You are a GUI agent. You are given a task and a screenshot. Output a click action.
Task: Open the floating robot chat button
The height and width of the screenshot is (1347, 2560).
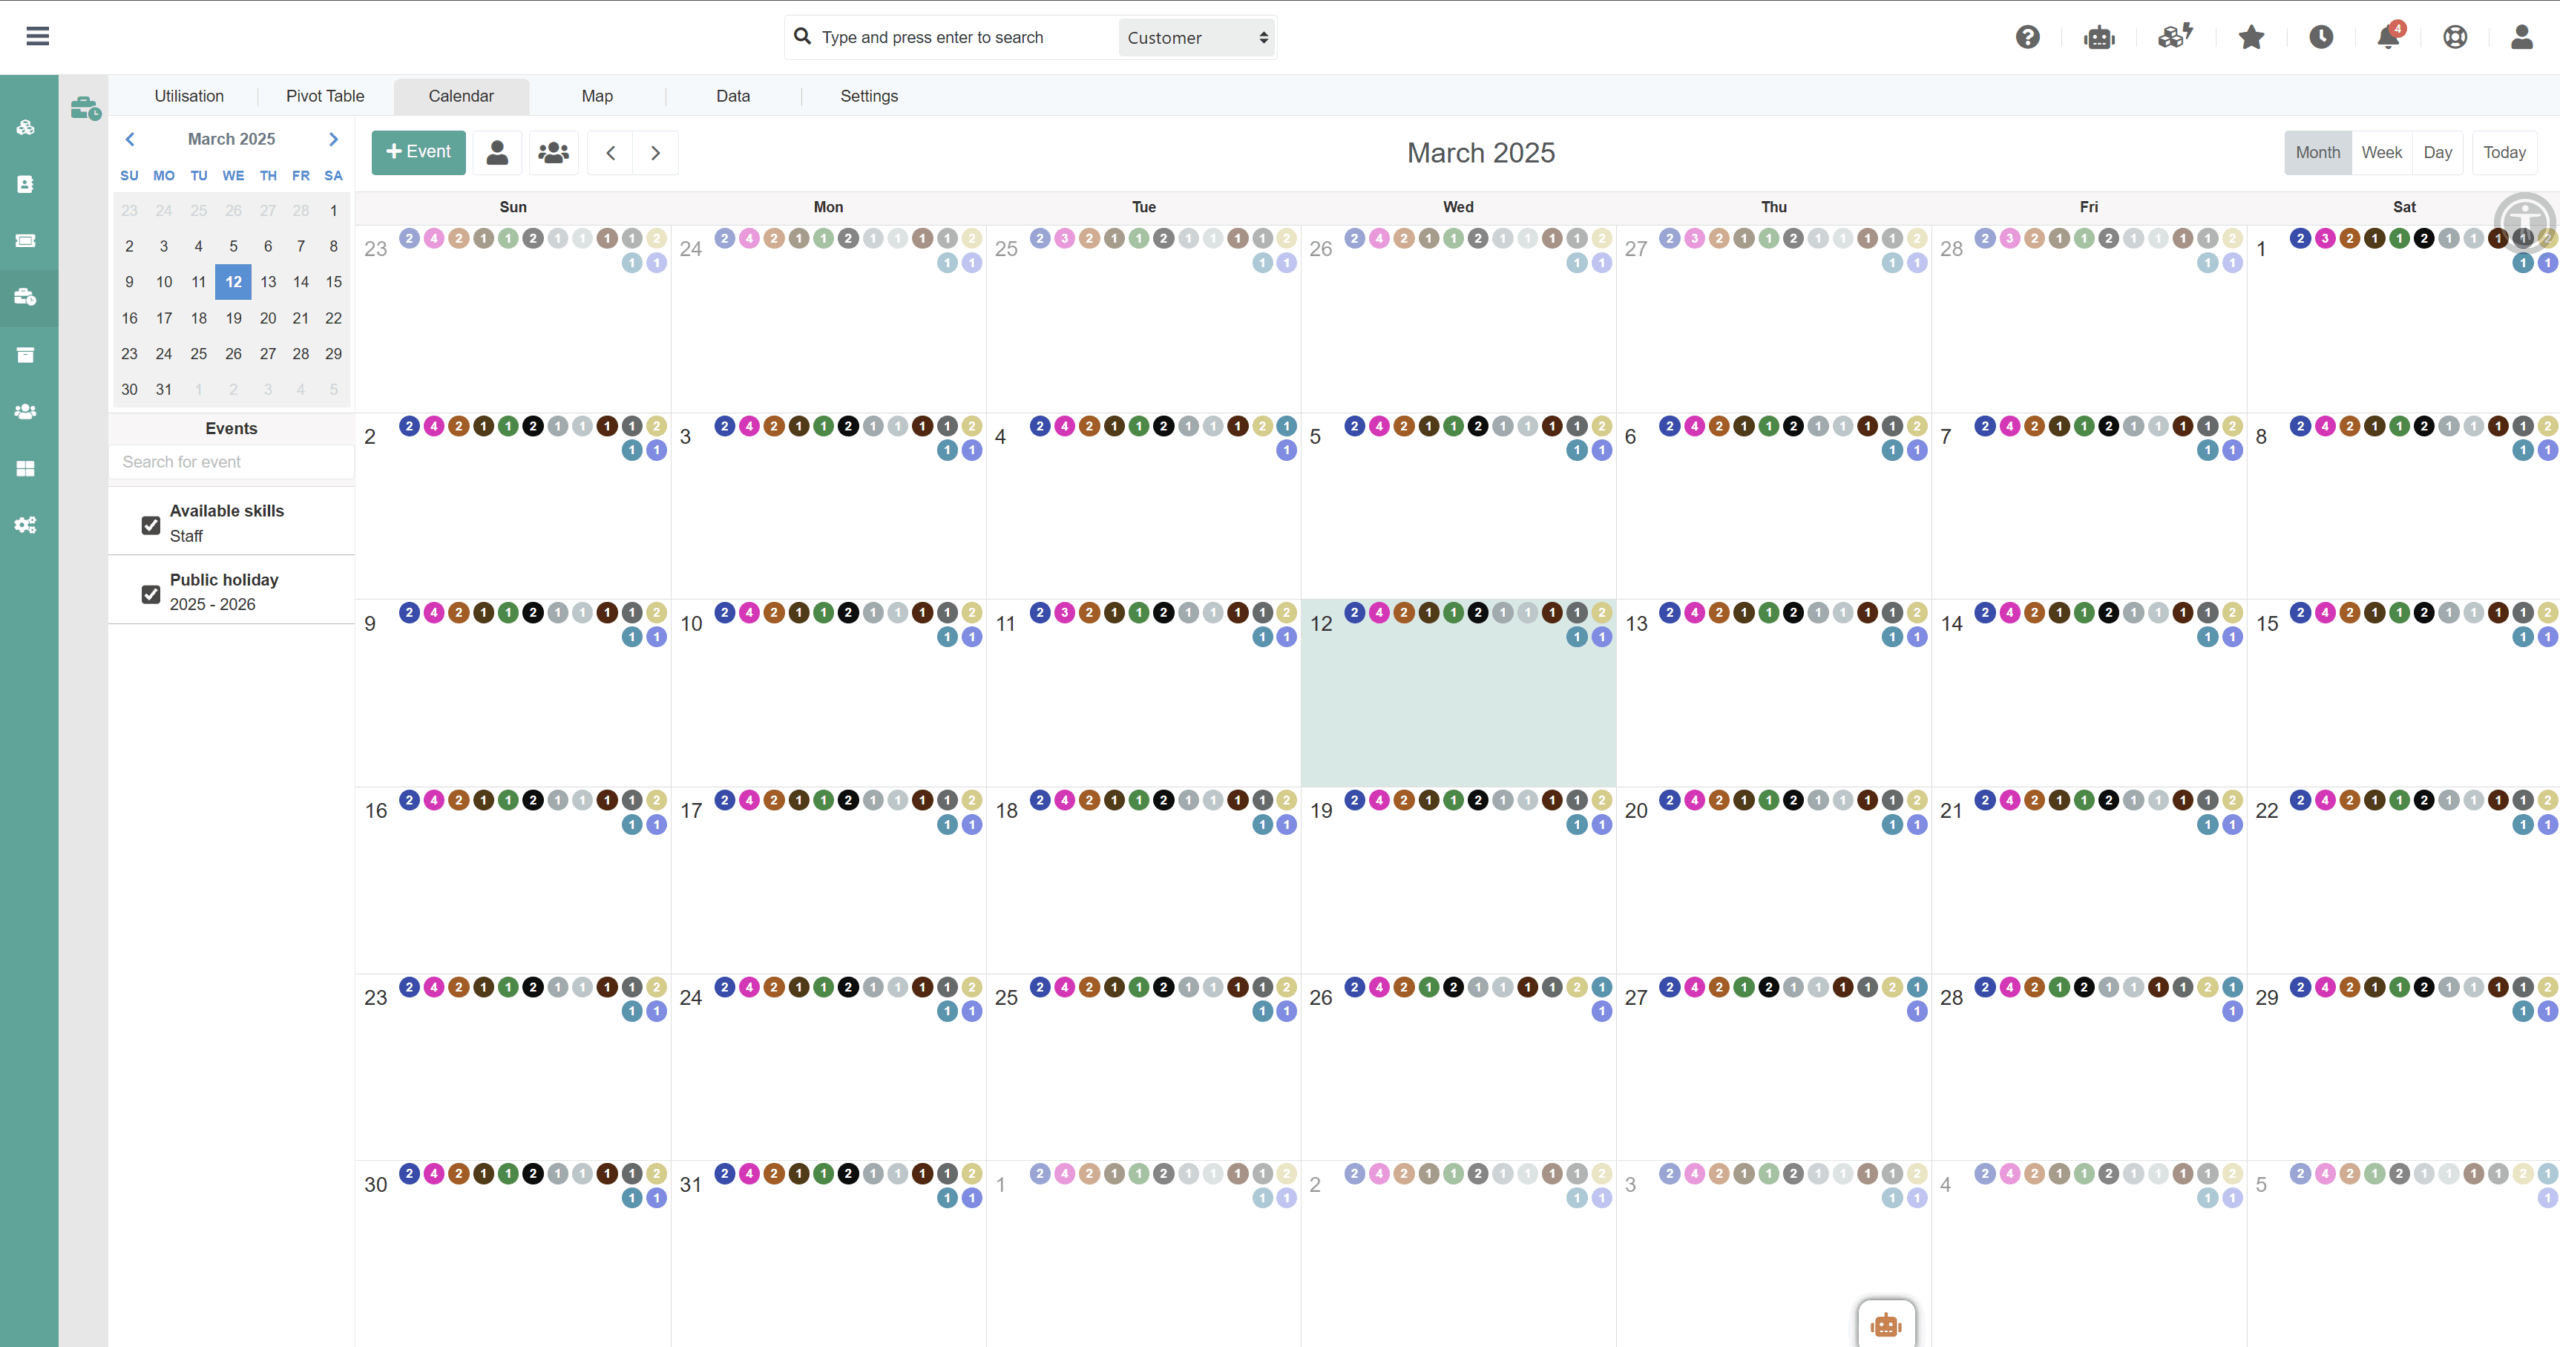(x=1886, y=1325)
